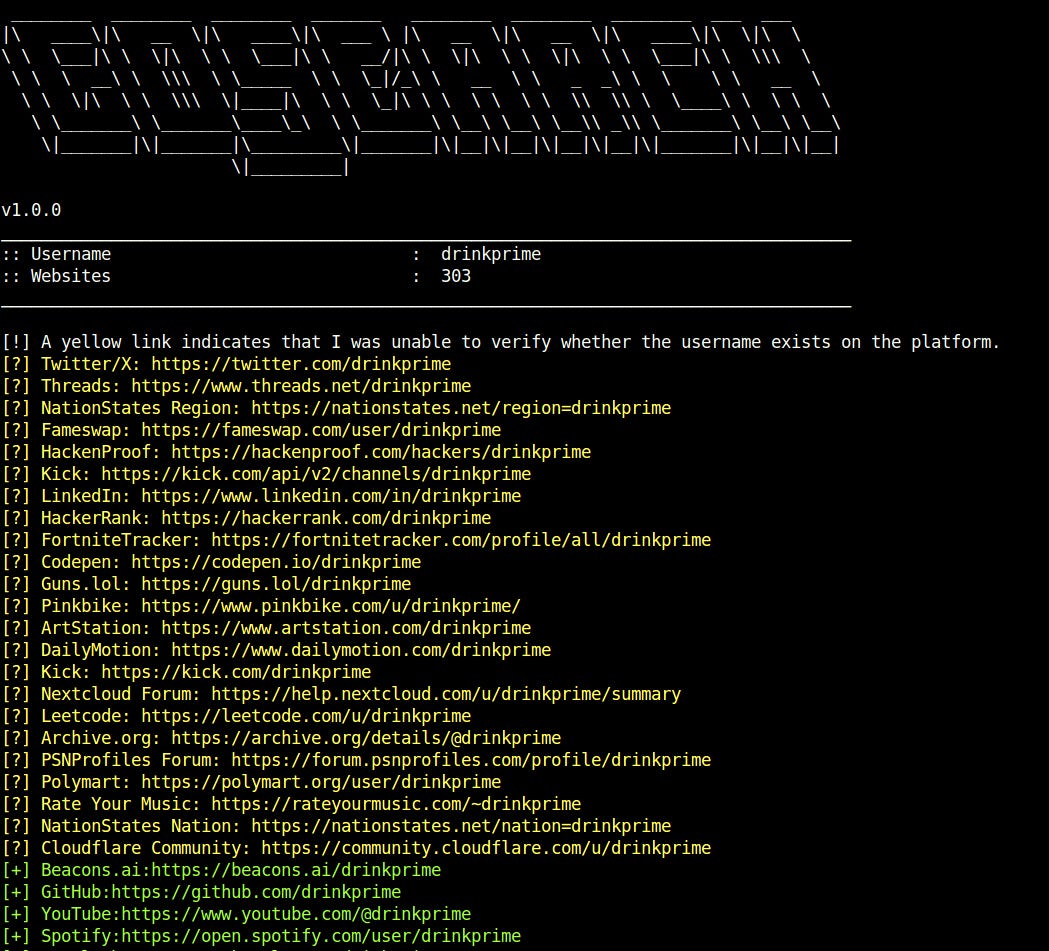The width and height of the screenshot is (1049, 951).
Task: Click the 'Twitter/X:' site label
Action: pyautogui.click(x=91, y=364)
